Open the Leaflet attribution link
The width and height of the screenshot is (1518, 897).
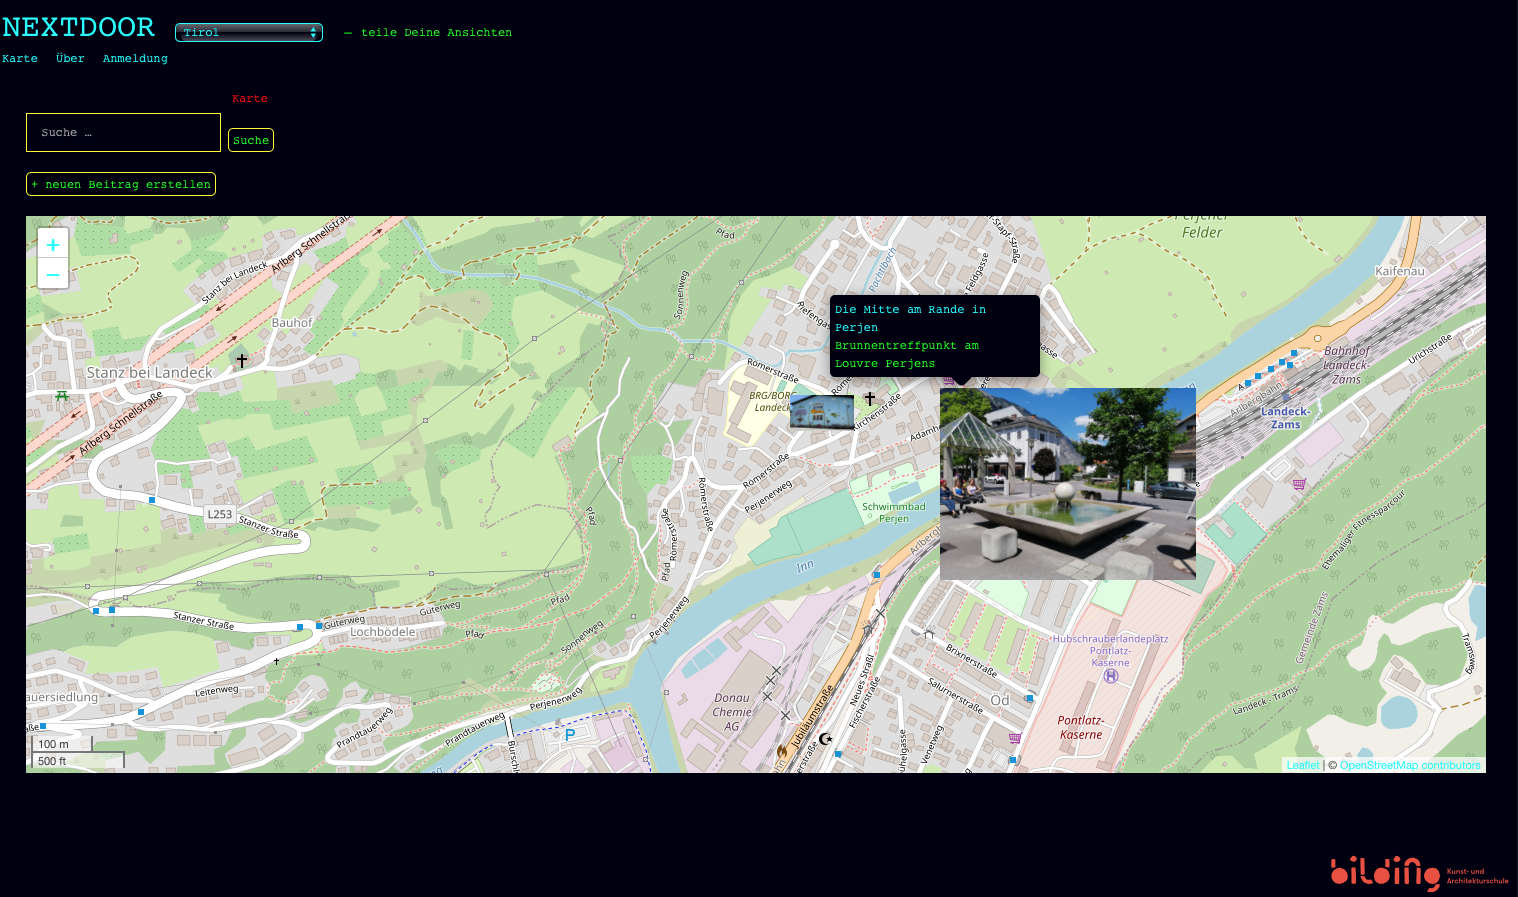click(x=1302, y=765)
